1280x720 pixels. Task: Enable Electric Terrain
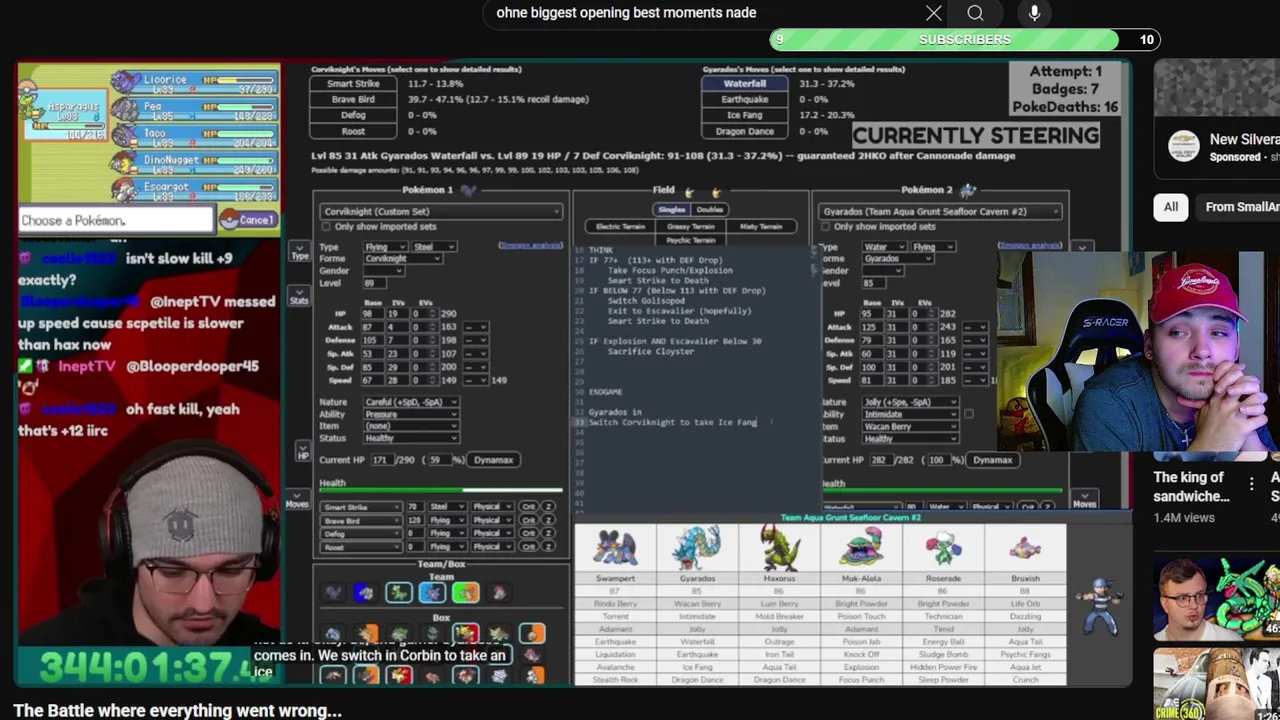(x=620, y=227)
